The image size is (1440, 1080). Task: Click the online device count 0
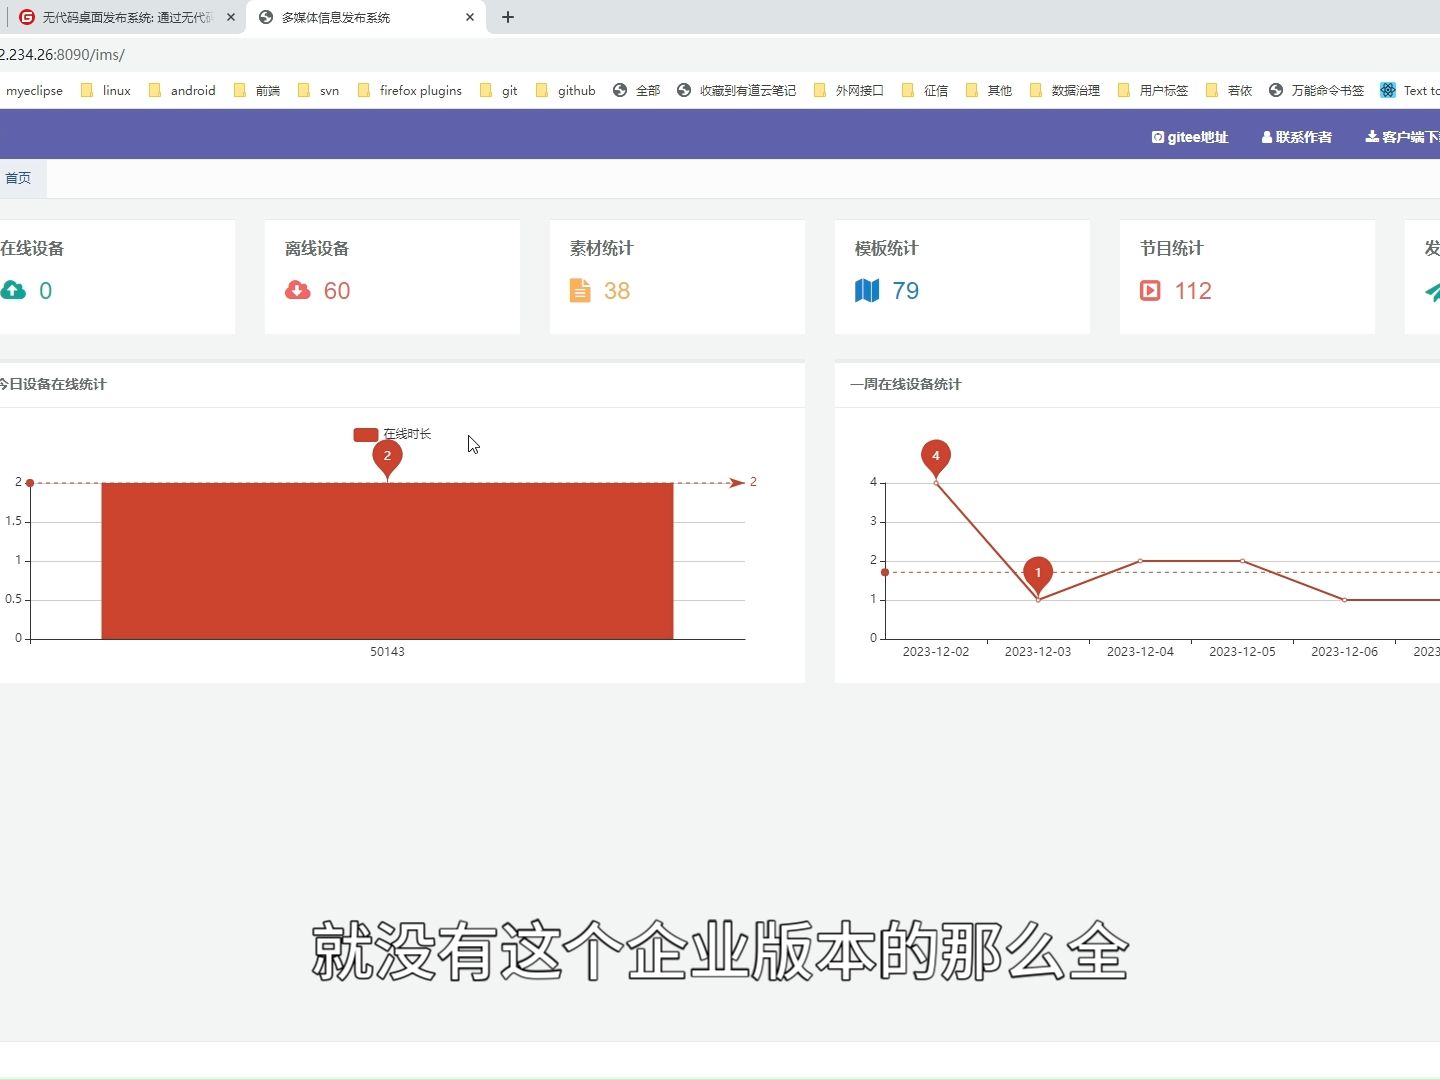tap(45, 291)
